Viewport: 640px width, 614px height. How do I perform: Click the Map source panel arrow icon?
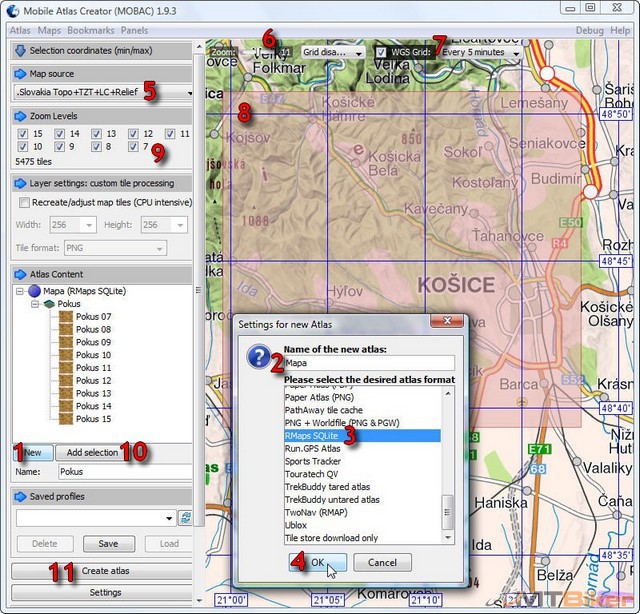(20, 74)
